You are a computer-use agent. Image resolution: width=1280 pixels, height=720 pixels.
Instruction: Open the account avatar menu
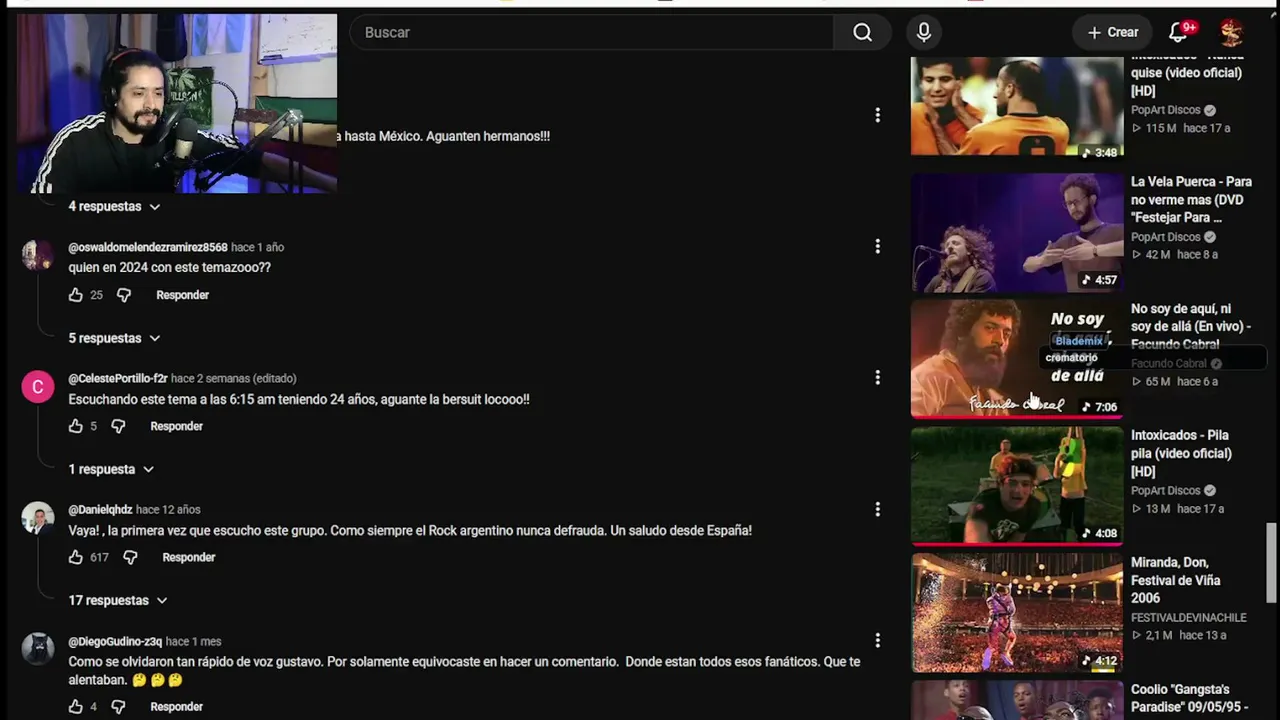[1231, 32]
